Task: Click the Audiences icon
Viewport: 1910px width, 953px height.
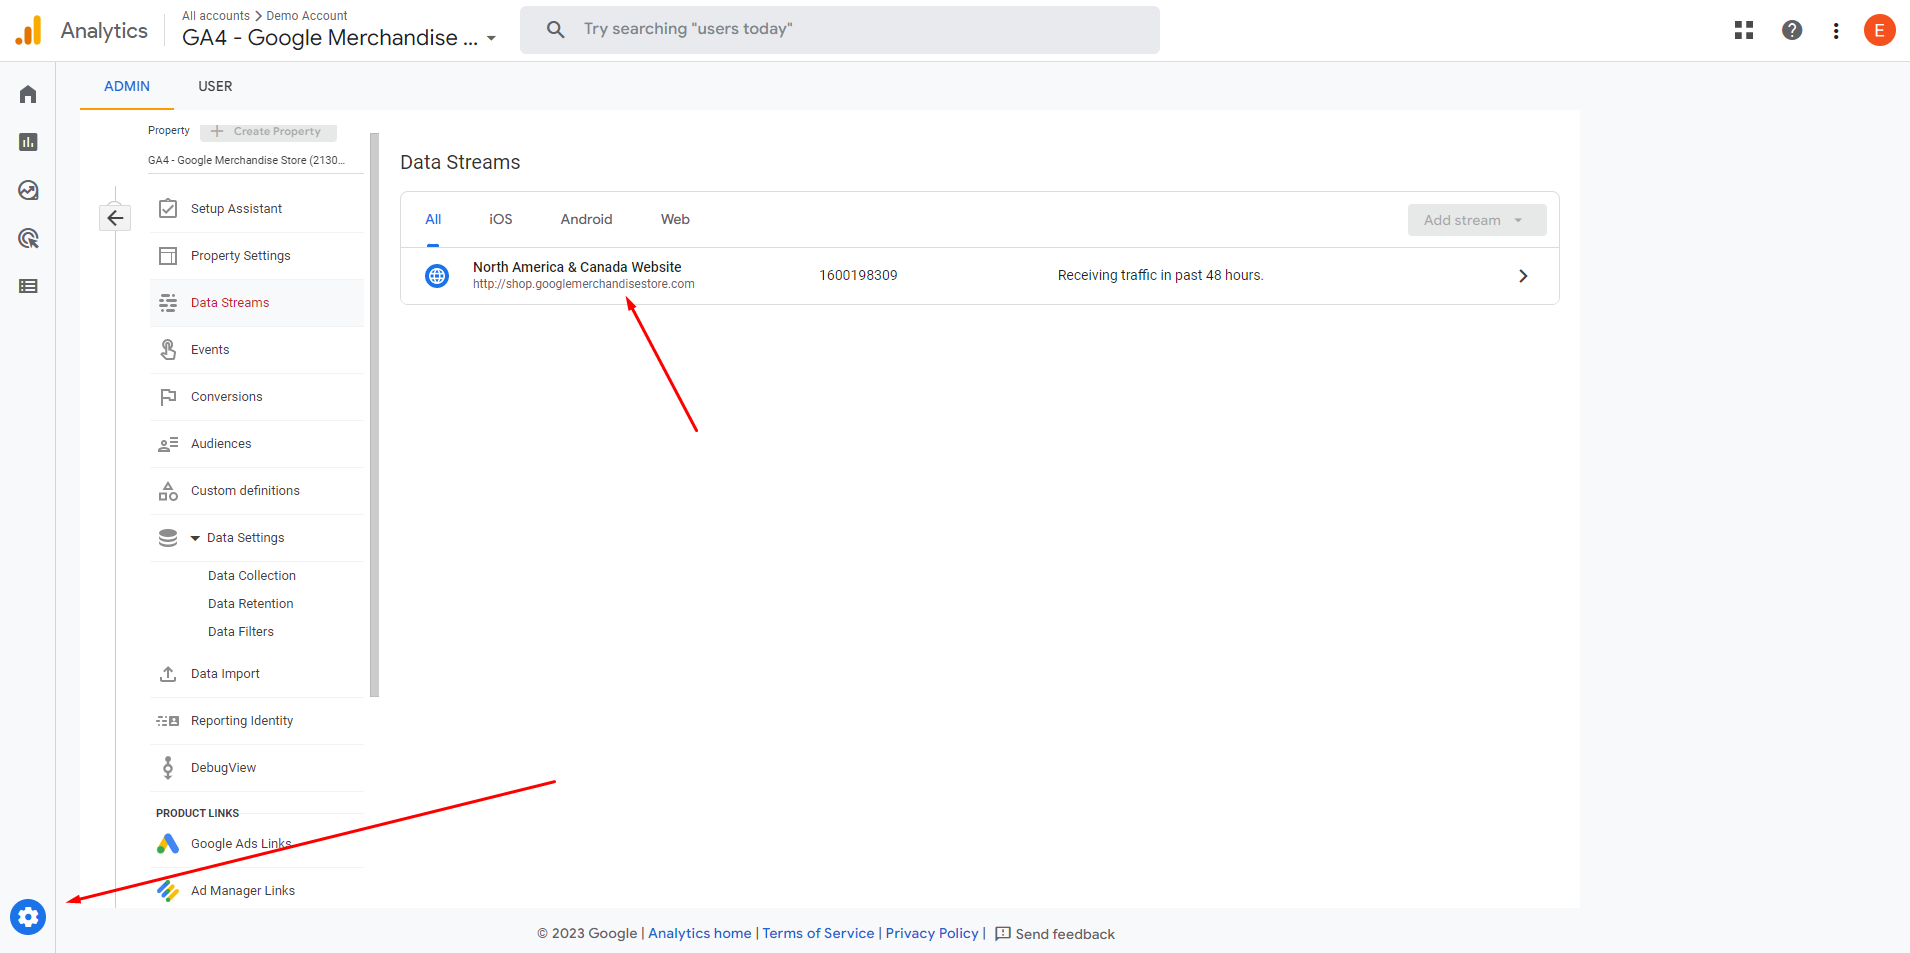Action: coord(168,444)
